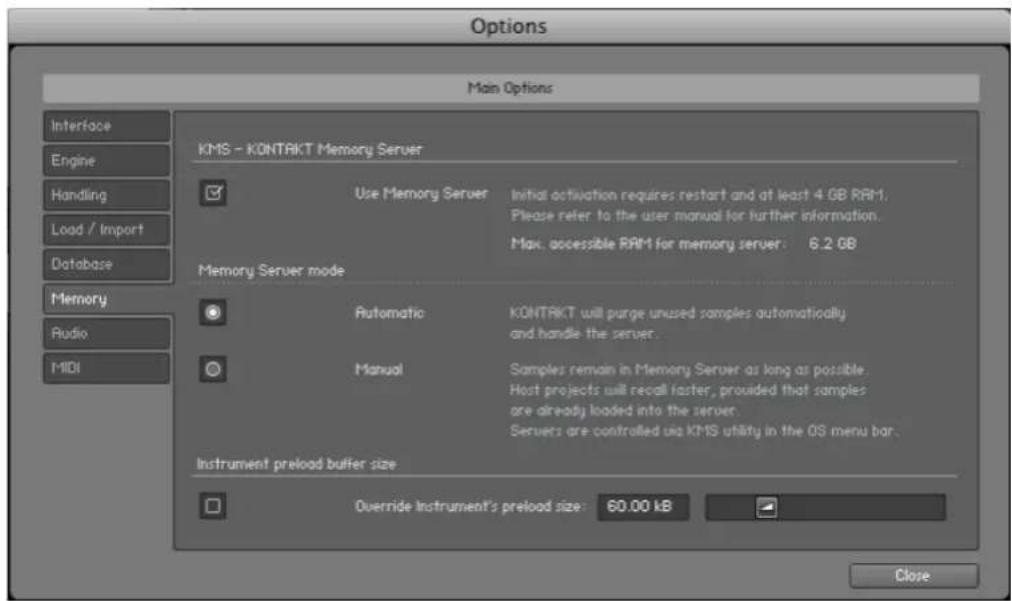Click the Main Options header bar

tap(511, 88)
